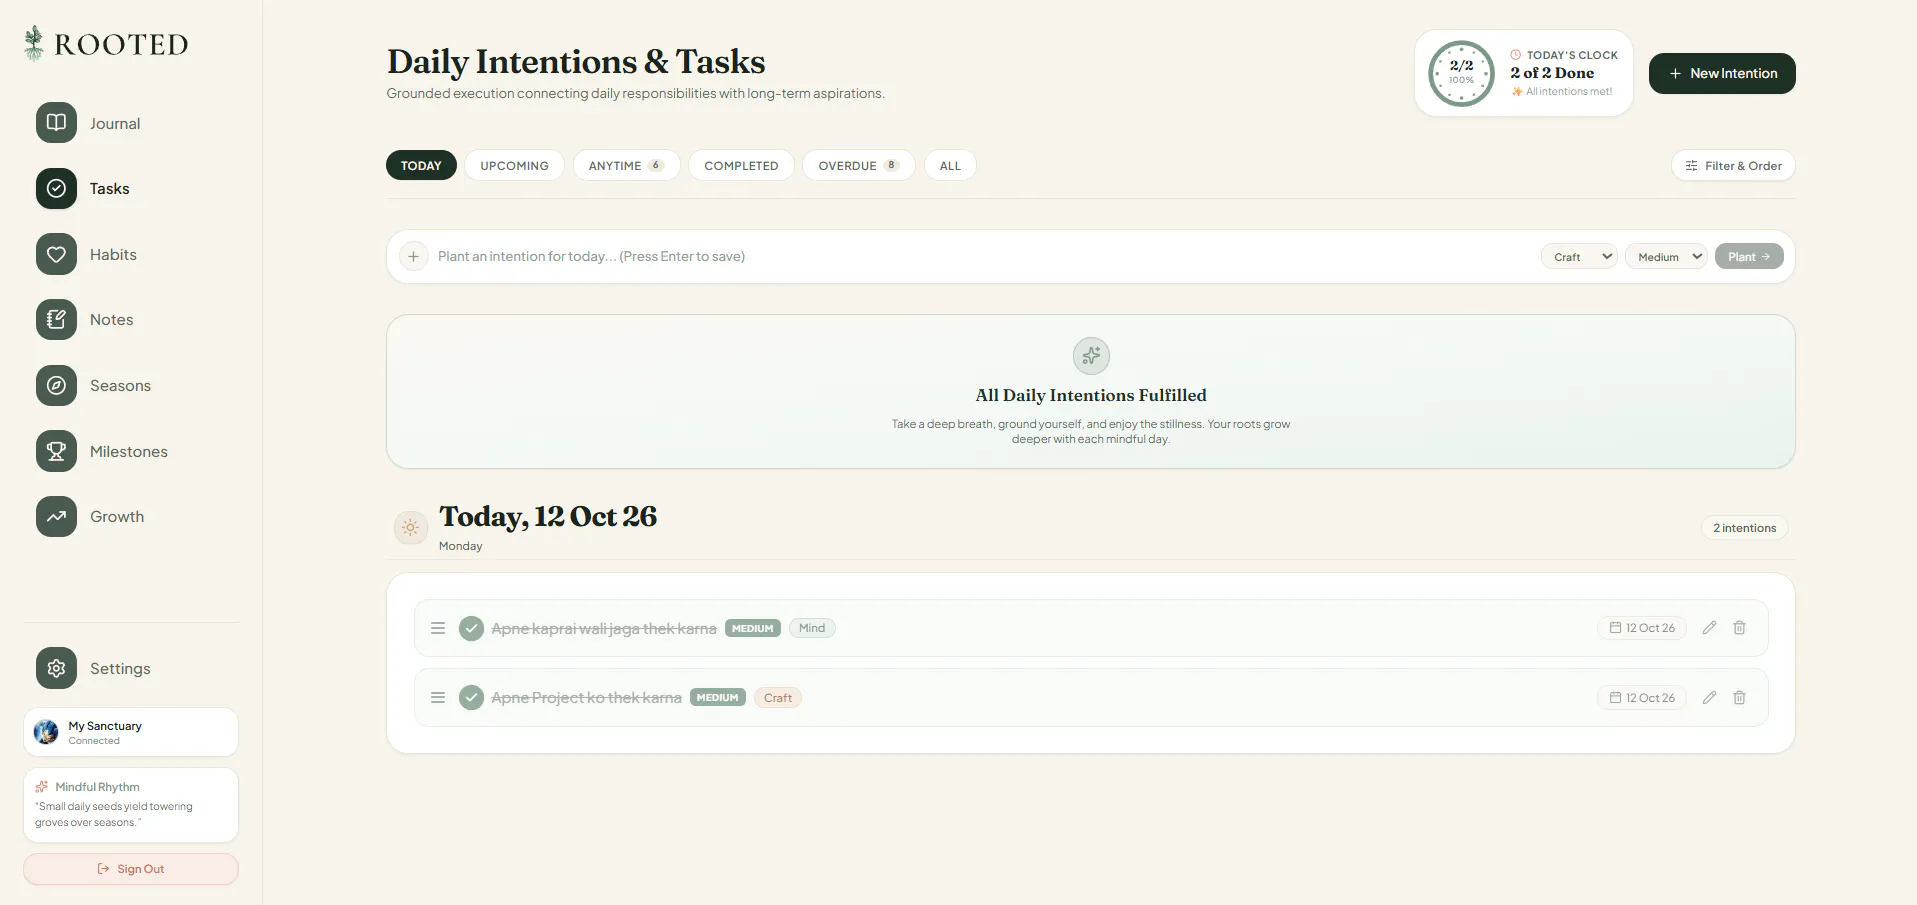Open the Journal book icon
The height and width of the screenshot is (905, 1917).
(56, 123)
